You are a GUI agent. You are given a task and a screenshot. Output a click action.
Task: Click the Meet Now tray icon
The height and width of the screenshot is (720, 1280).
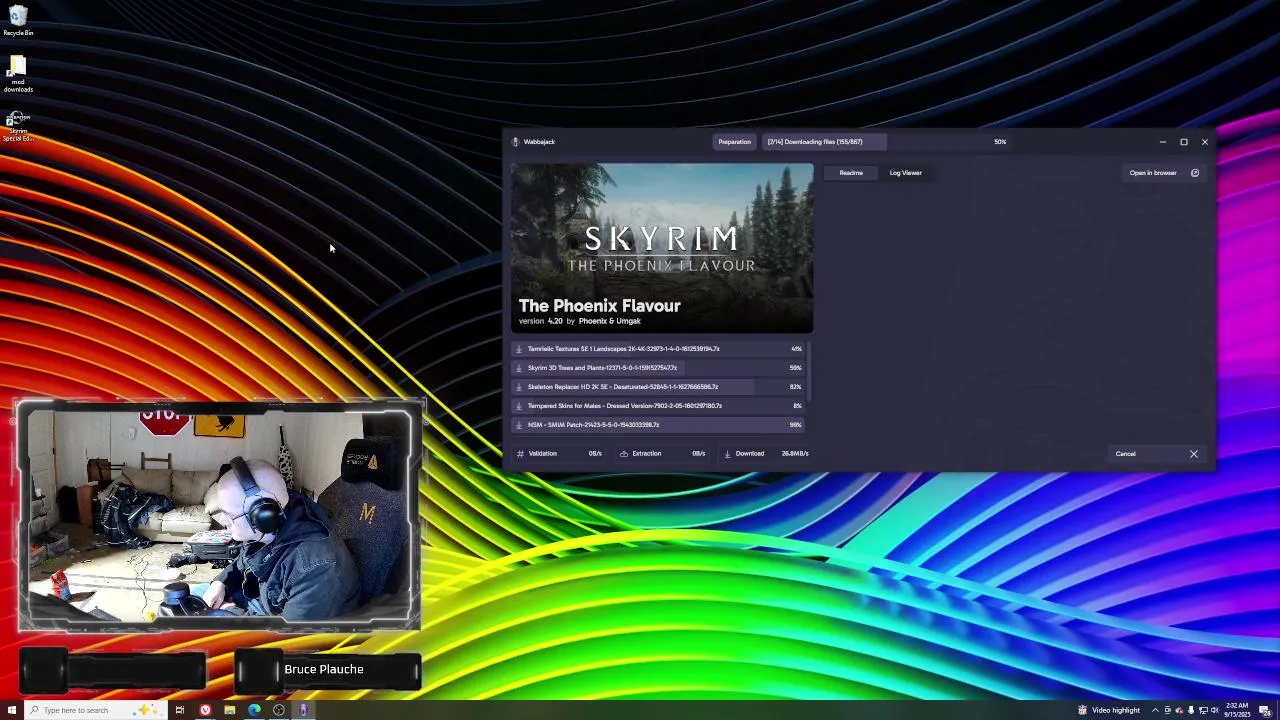pyautogui.click(x=1168, y=710)
